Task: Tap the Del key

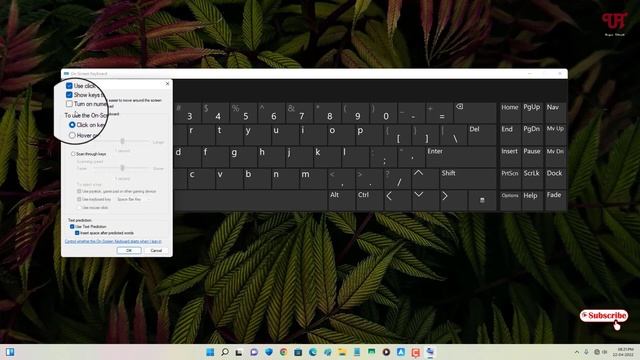Action: (x=482, y=134)
